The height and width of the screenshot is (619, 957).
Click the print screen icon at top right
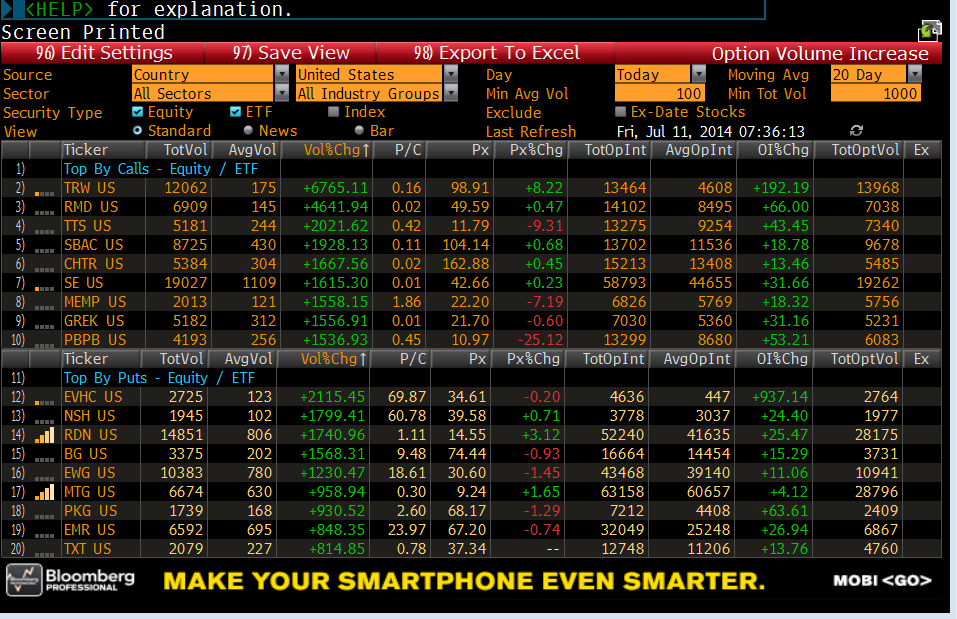click(x=930, y=31)
